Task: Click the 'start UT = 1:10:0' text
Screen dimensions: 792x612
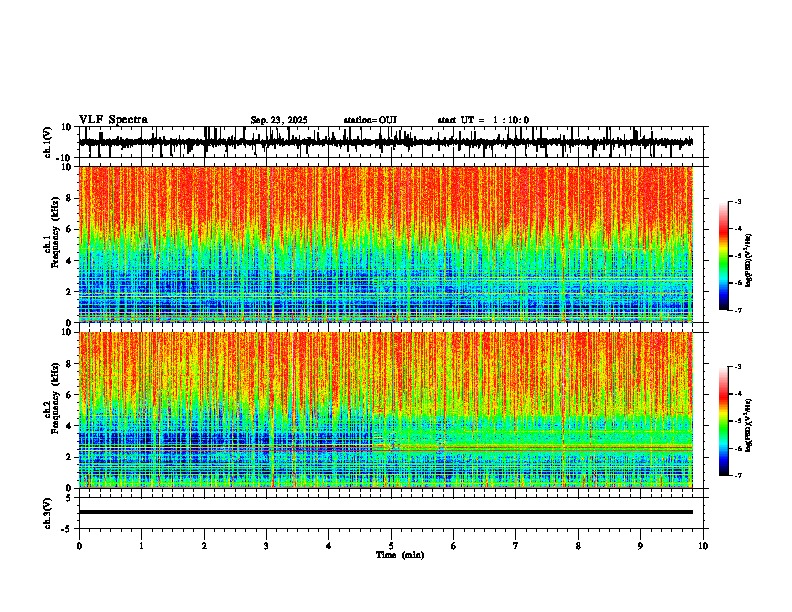Action: point(483,120)
